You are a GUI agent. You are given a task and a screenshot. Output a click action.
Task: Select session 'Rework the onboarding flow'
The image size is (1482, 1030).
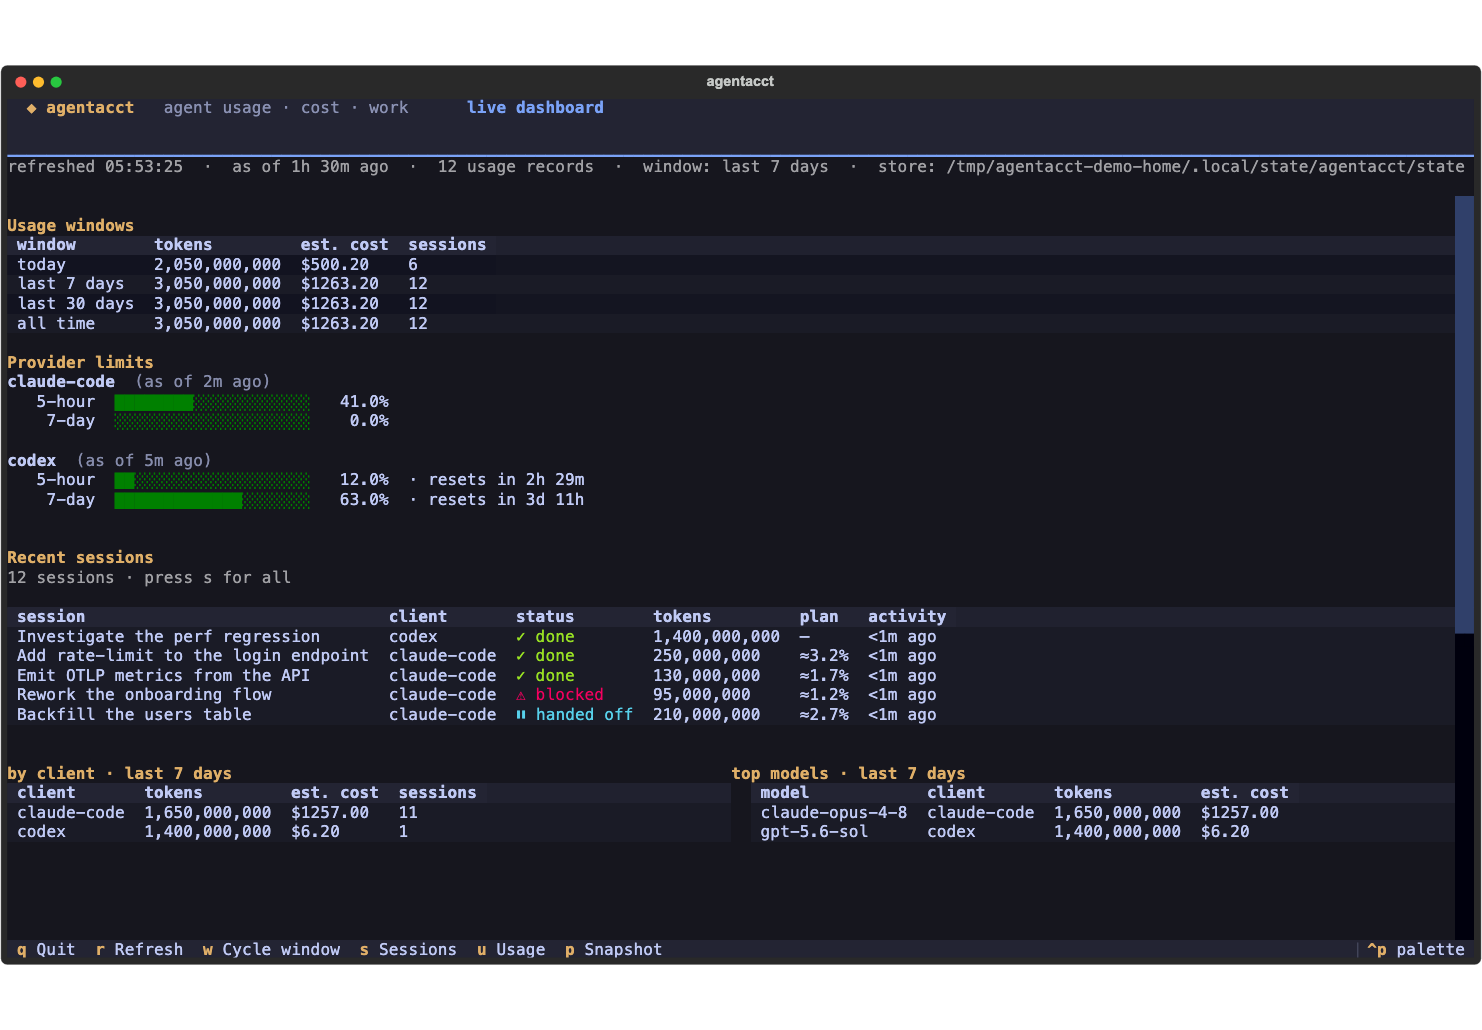[x=731, y=695]
